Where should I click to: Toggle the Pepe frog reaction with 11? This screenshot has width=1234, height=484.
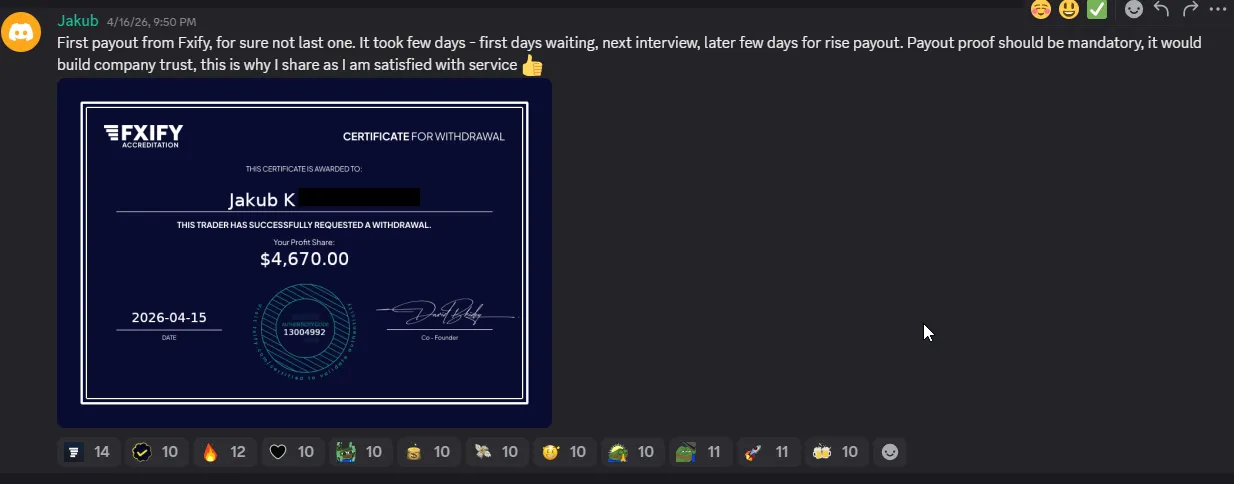click(700, 452)
